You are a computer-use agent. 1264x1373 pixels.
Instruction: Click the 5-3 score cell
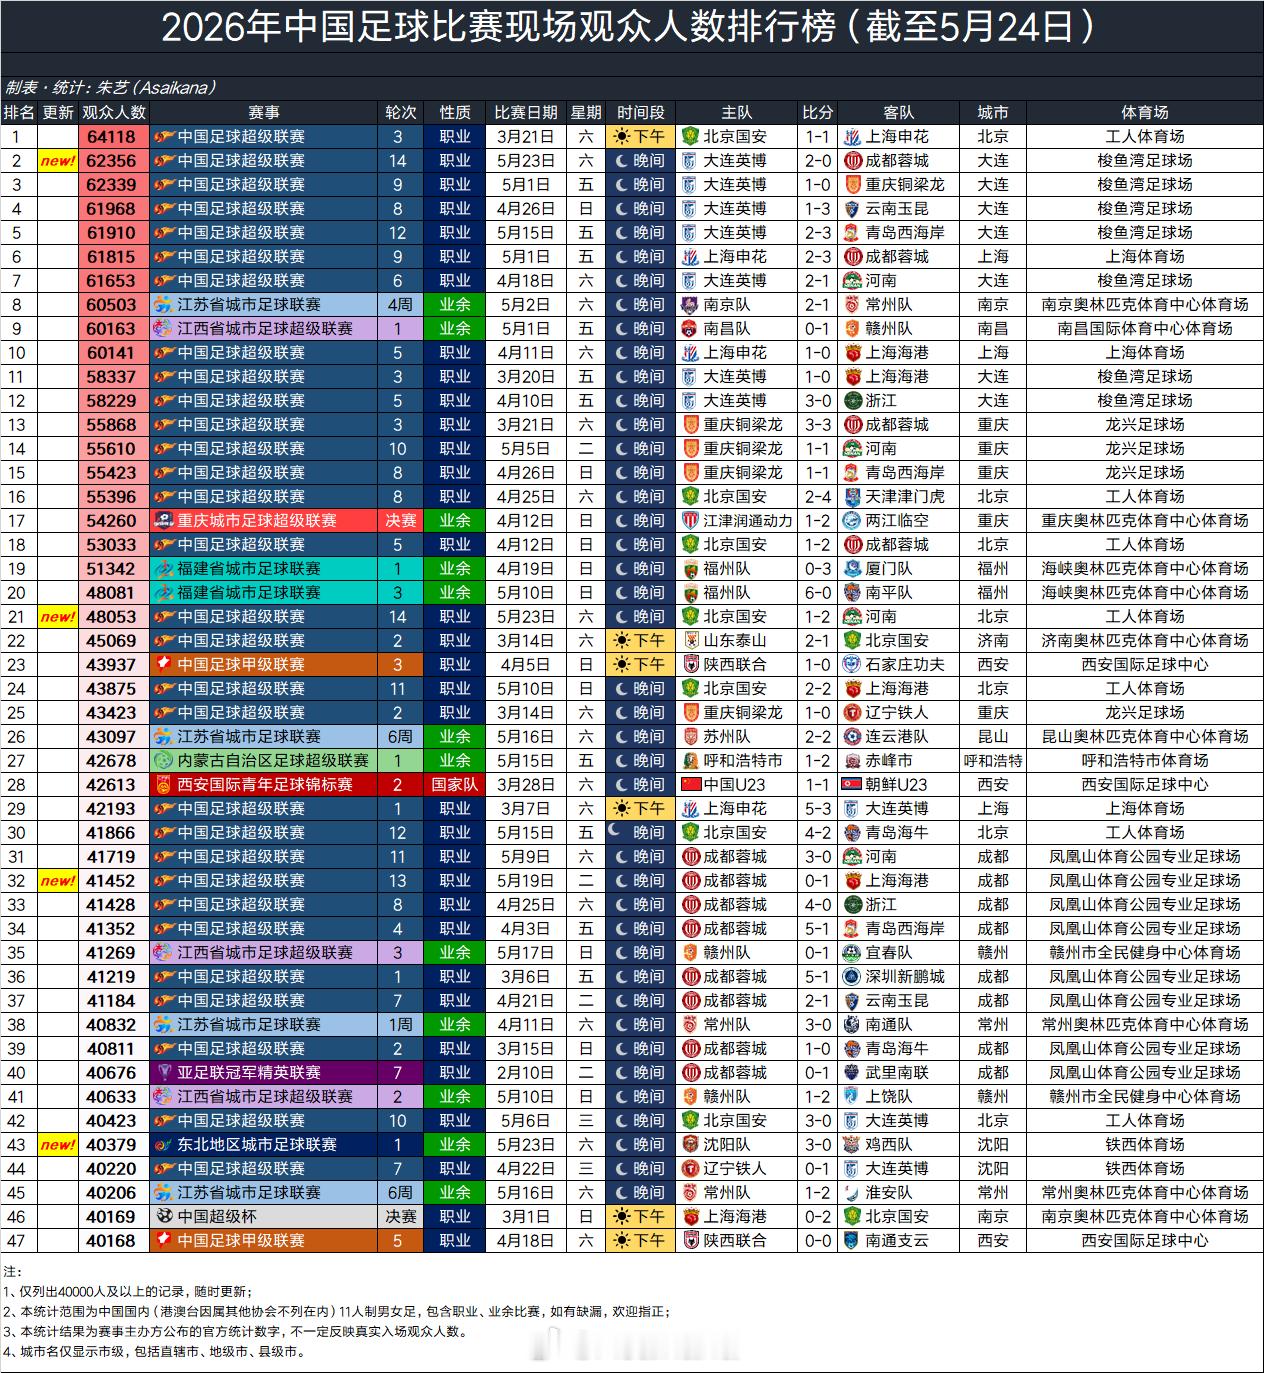(x=818, y=809)
